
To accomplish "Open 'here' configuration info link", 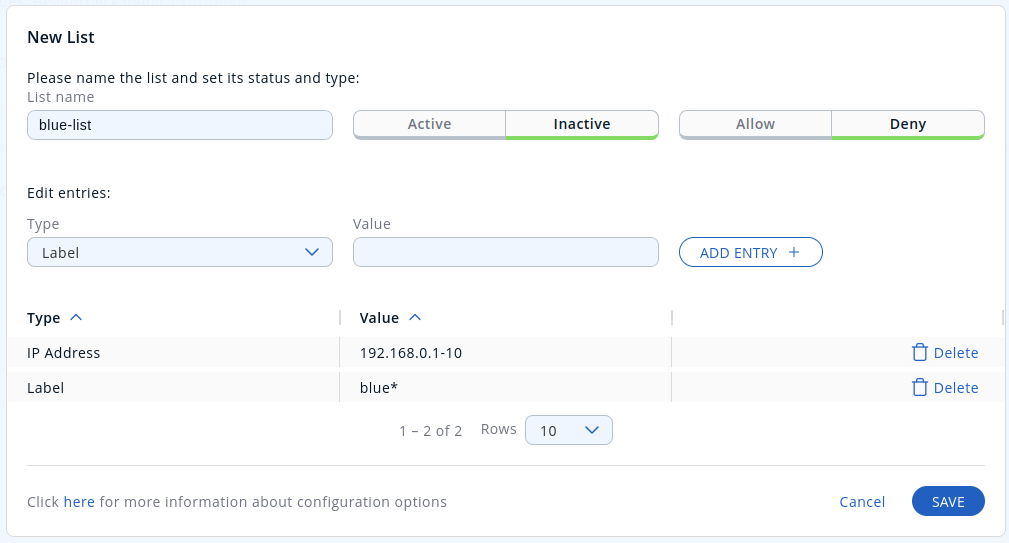I will tap(79, 502).
